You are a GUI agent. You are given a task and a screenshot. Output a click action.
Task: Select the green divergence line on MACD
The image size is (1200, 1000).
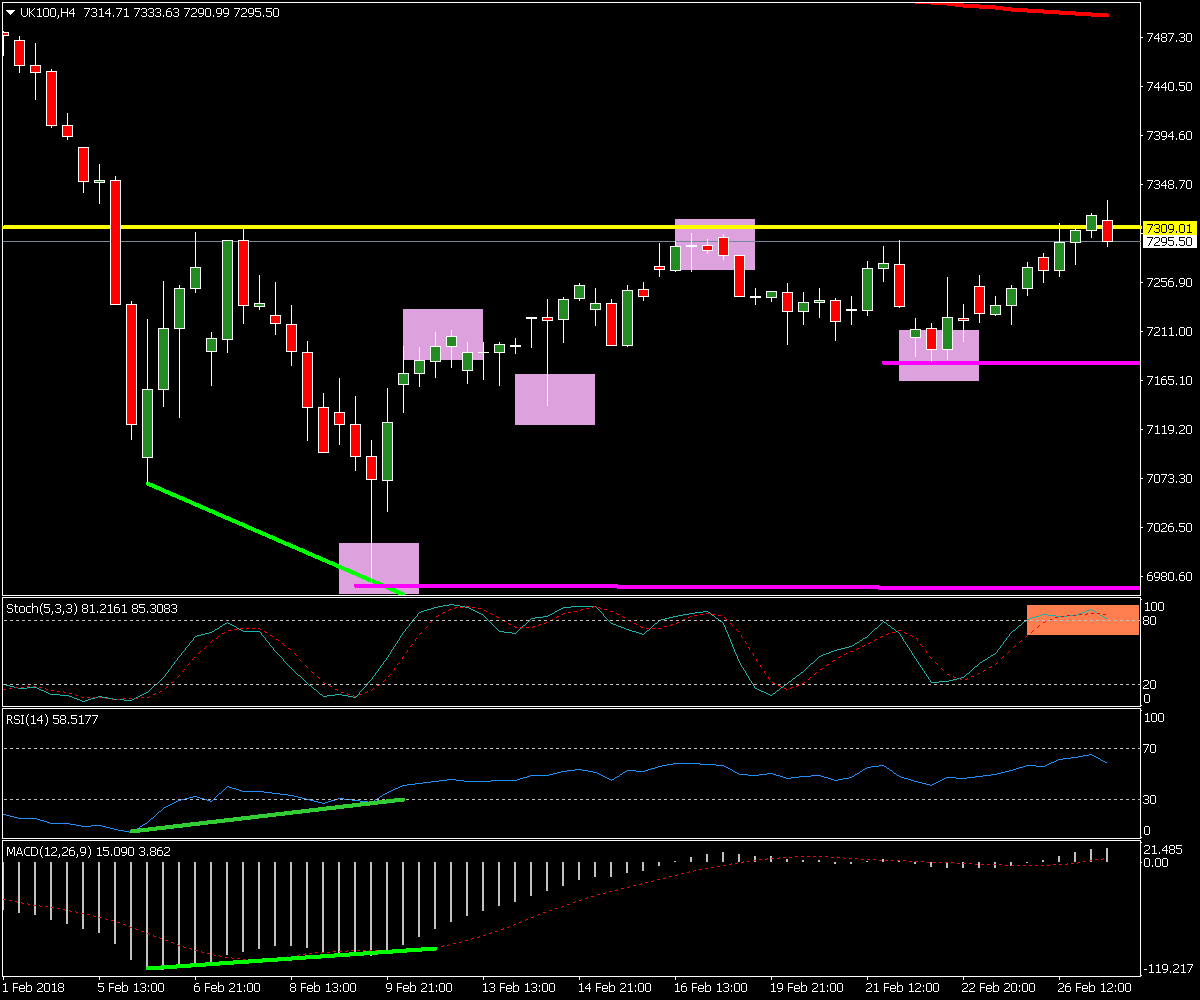tap(290, 958)
